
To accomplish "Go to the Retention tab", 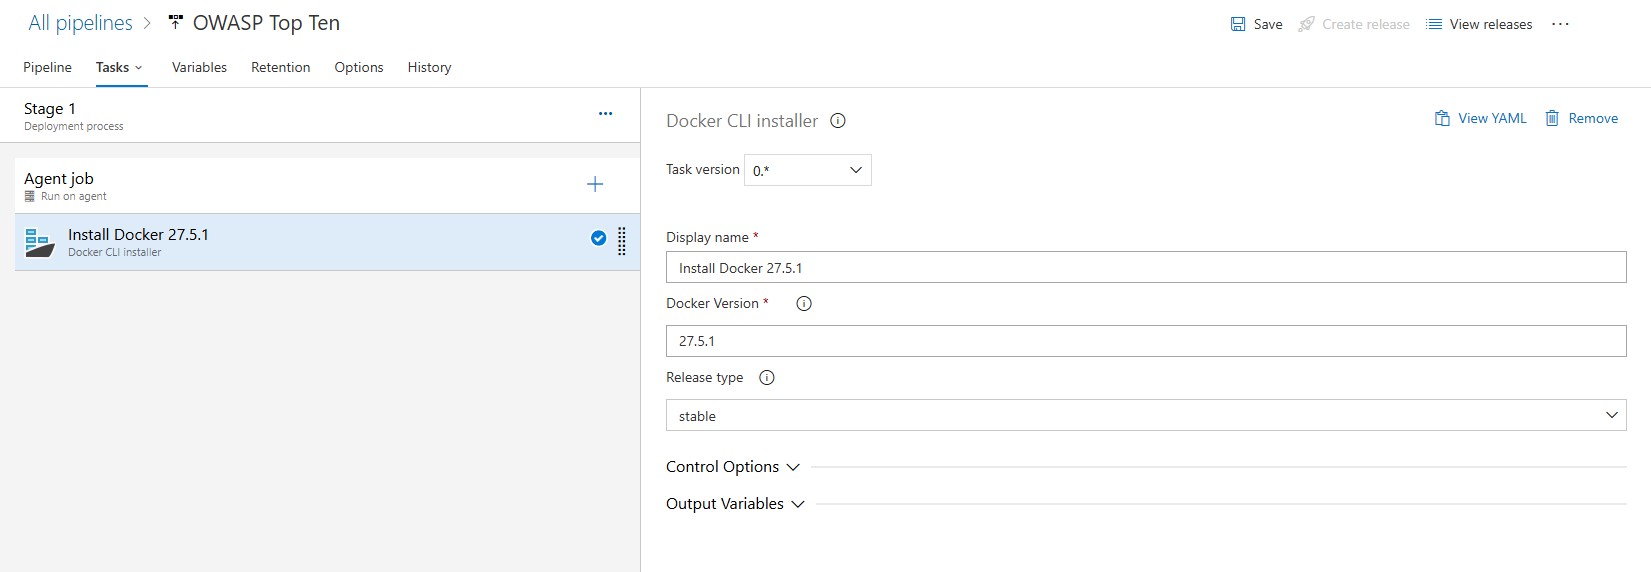I will 280,67.
